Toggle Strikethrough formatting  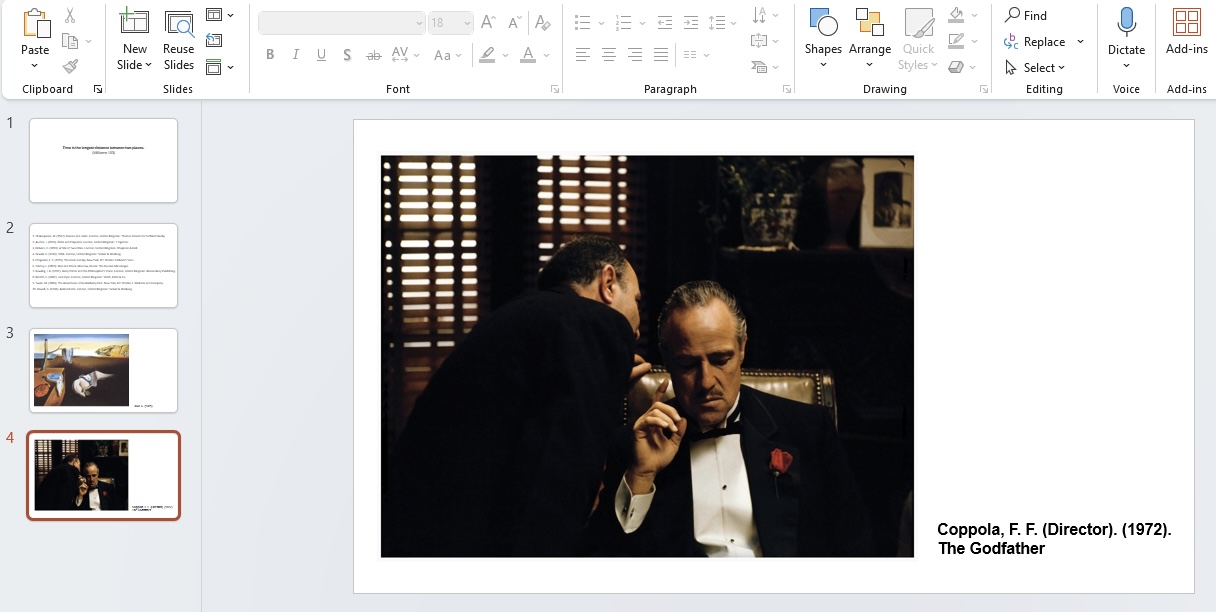coord(374,55)
